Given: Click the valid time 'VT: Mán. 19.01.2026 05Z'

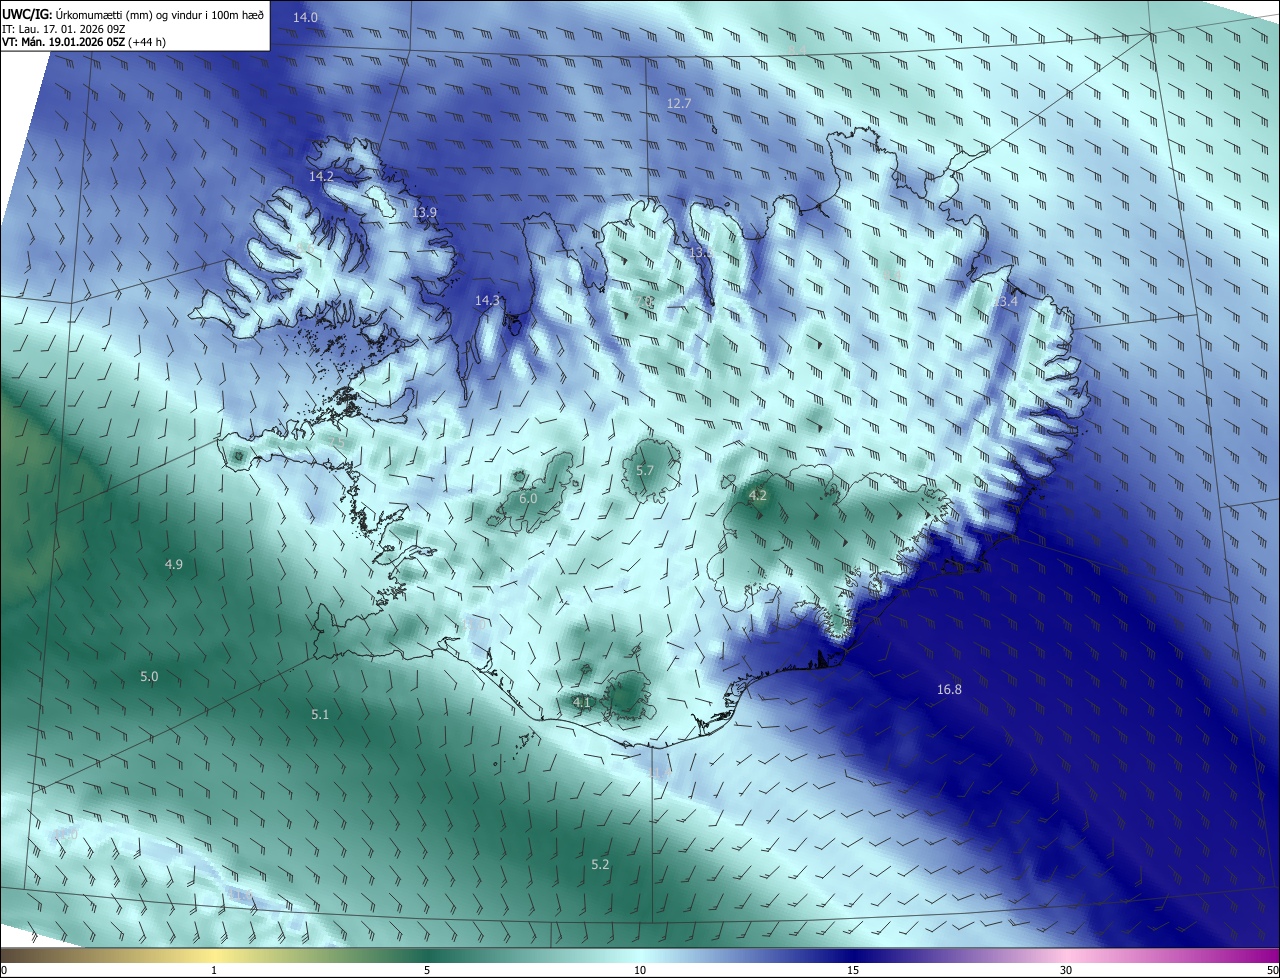Looking at the screenshot, I should click(65, 42).
